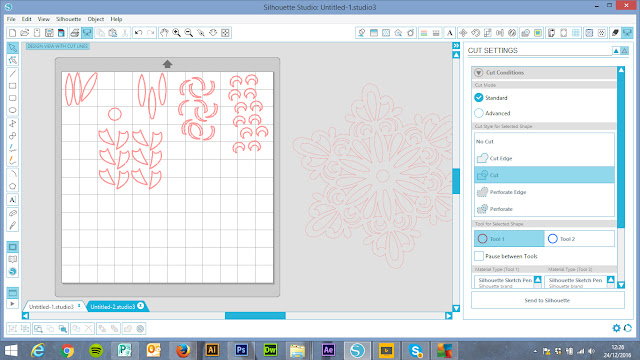Open Google Chrome from the taskbar
The width and height of the screenshot is (640, 360).
tap(67, 351)
